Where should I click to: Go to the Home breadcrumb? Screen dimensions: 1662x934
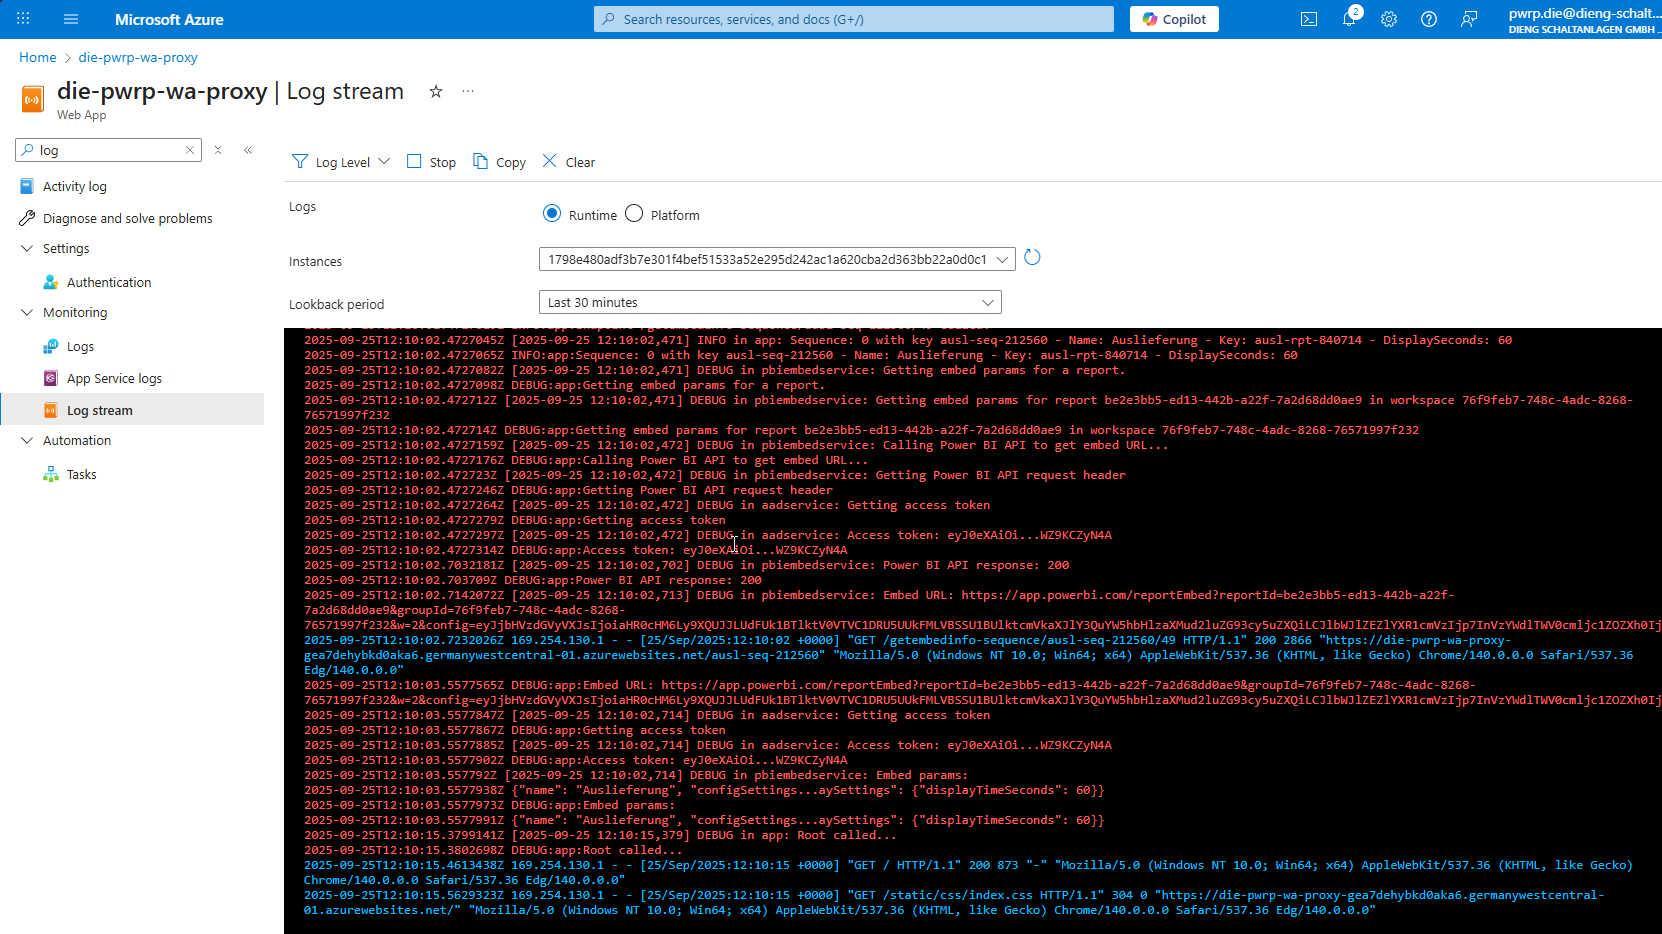point(38,57)
